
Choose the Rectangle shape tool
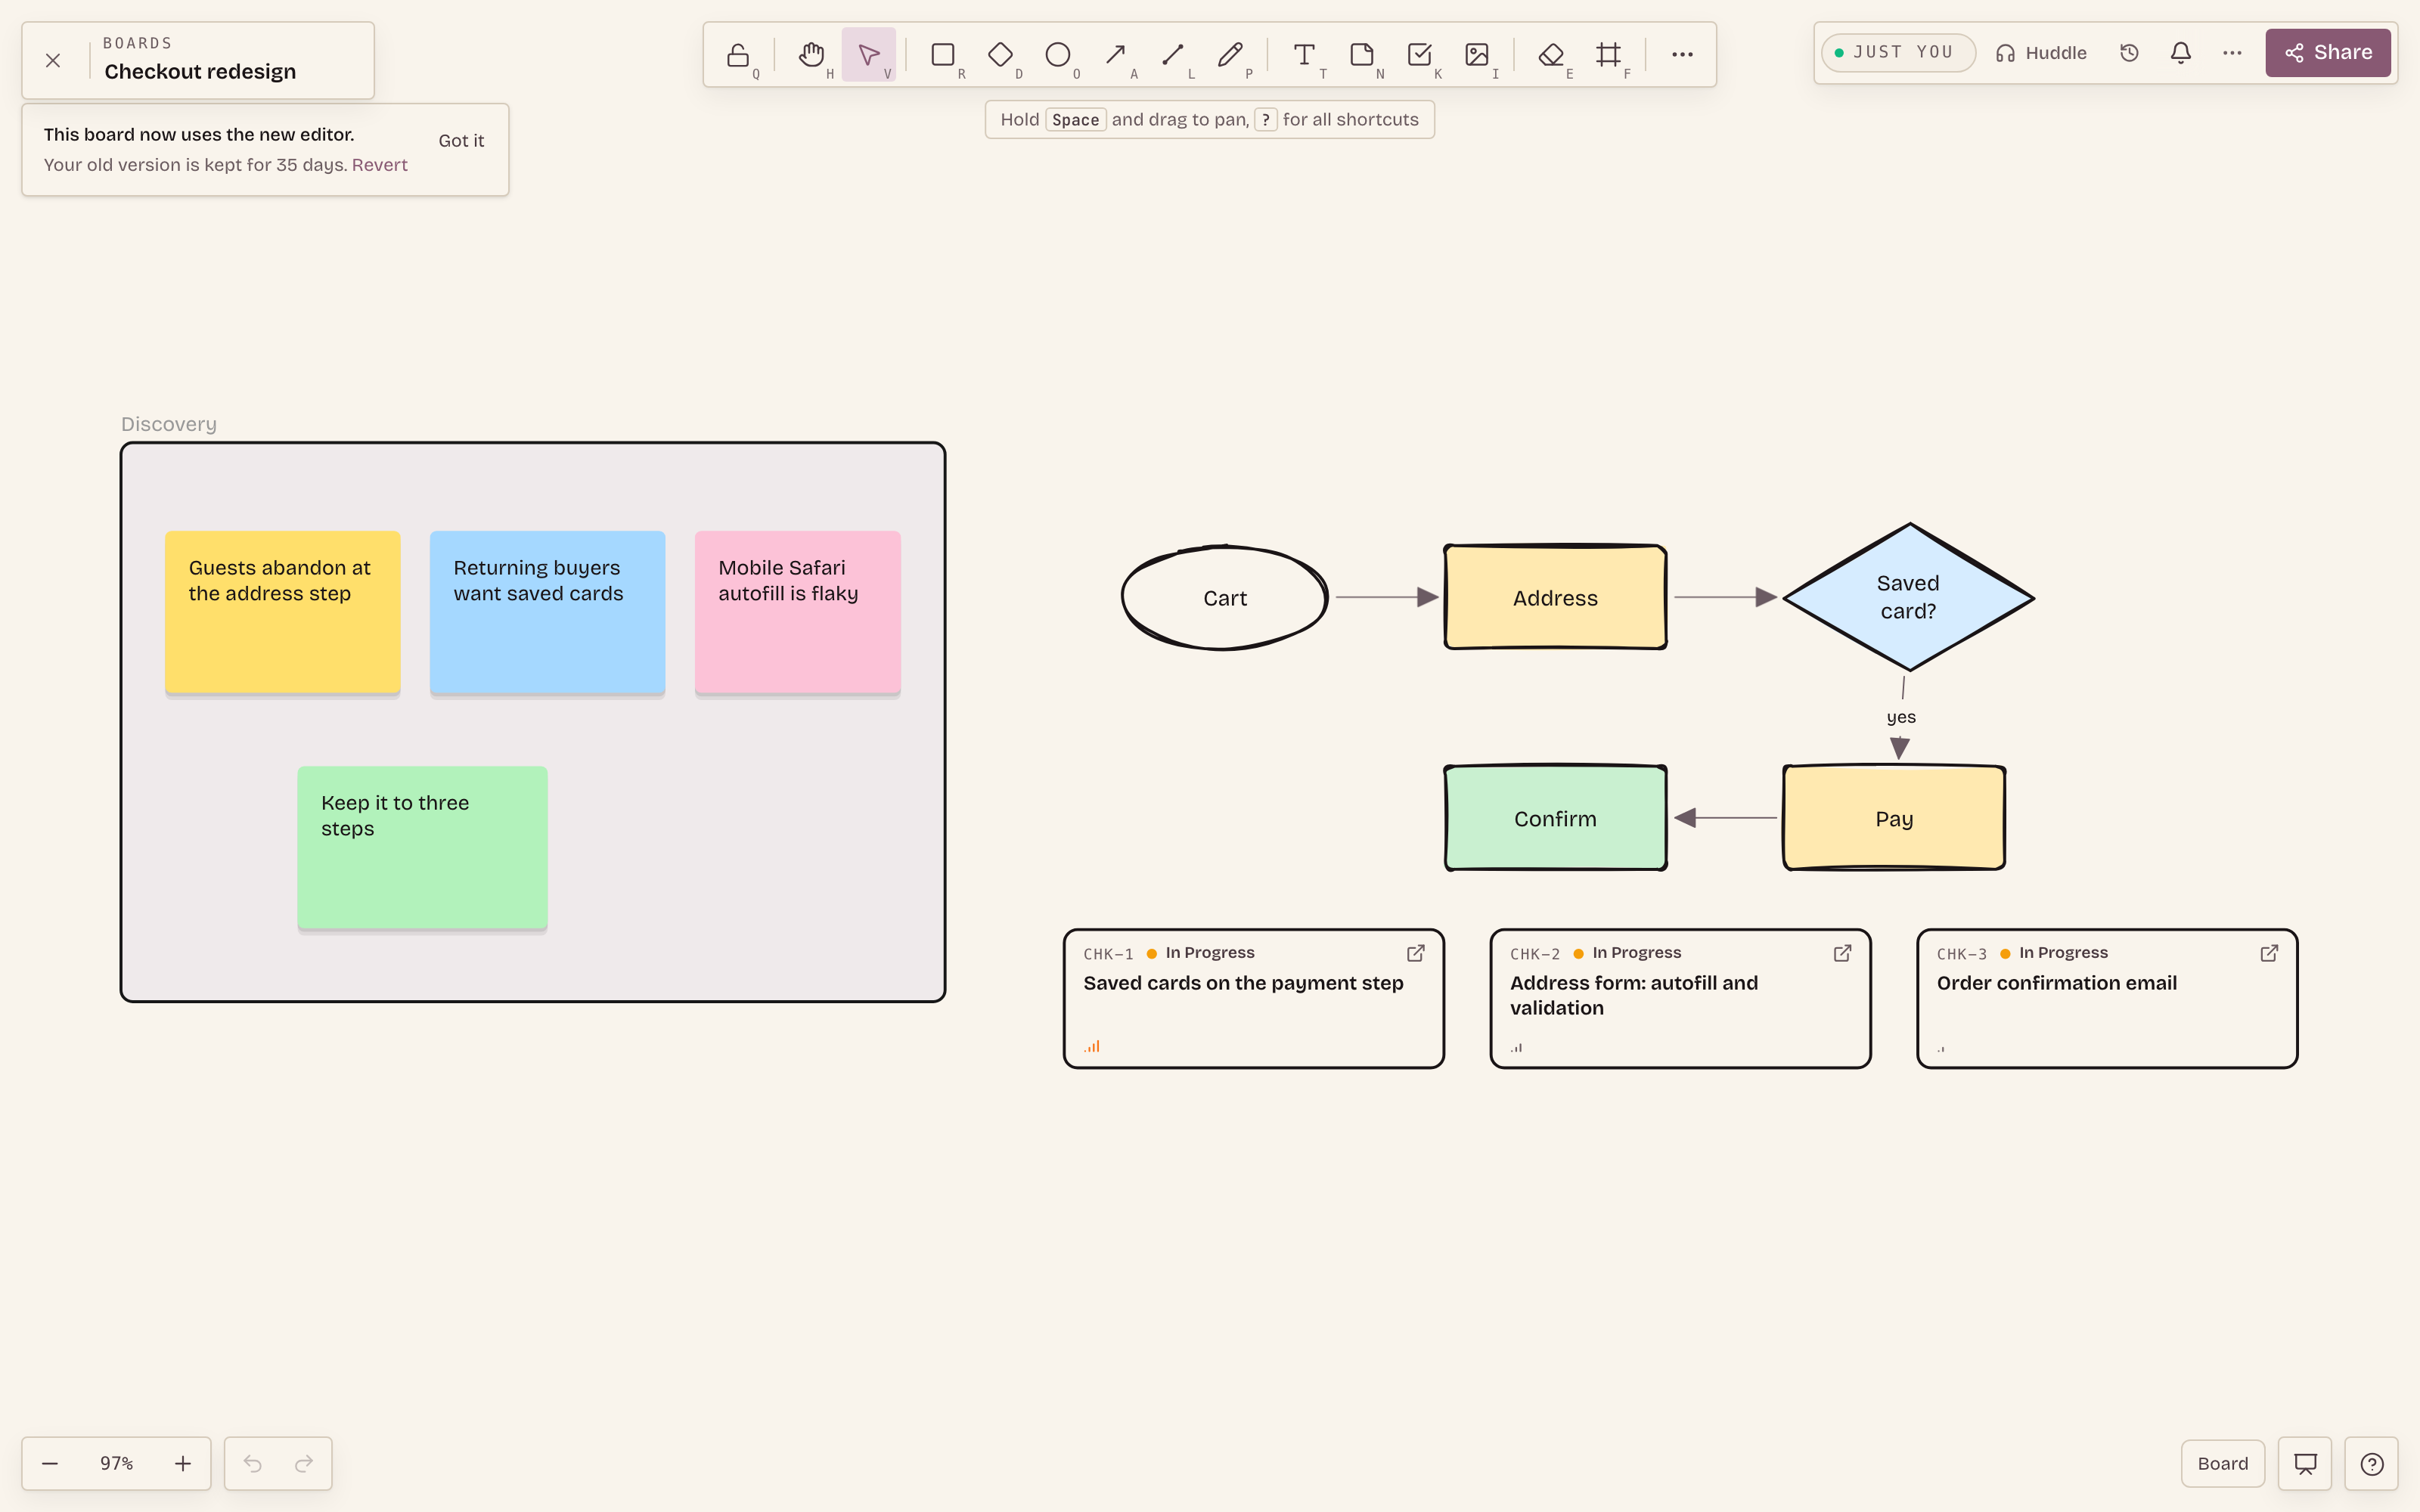(x=943, y=54)
